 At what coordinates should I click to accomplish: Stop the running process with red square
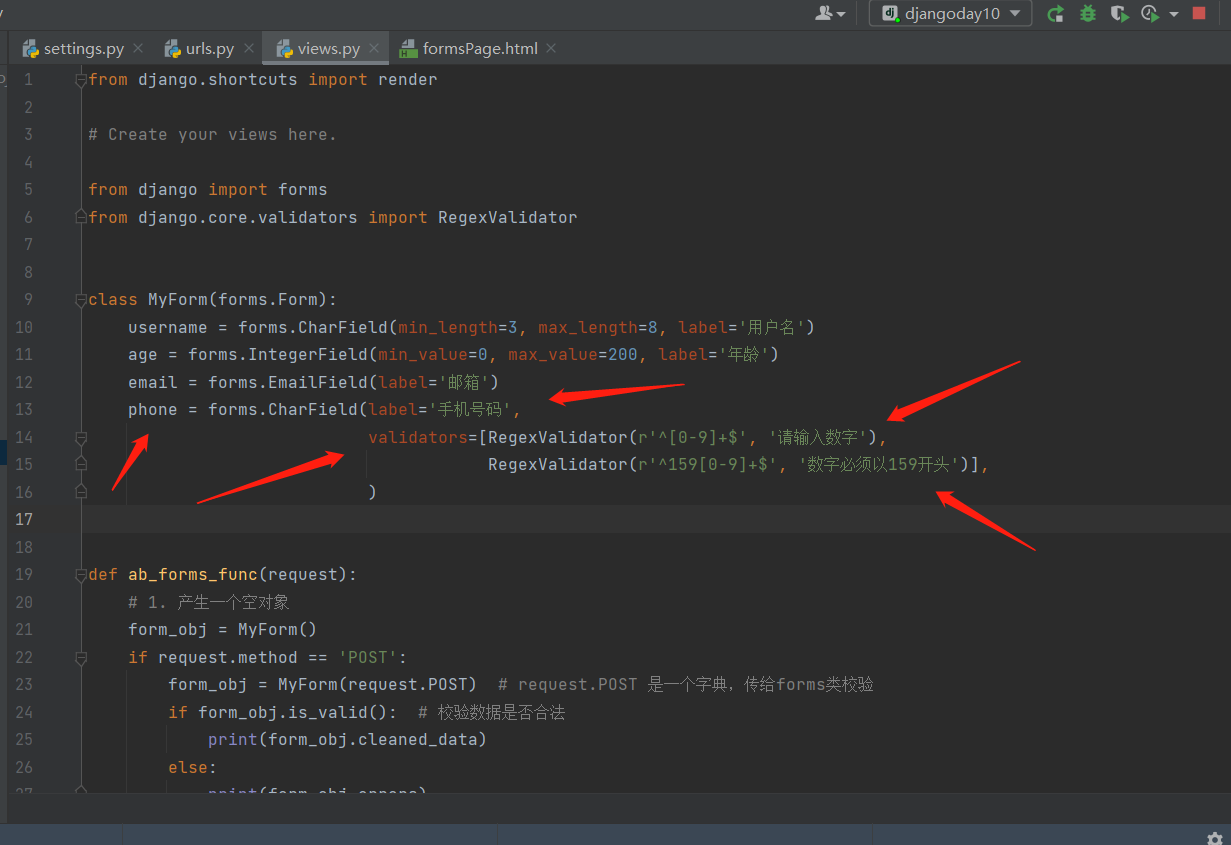point(1199,13)
